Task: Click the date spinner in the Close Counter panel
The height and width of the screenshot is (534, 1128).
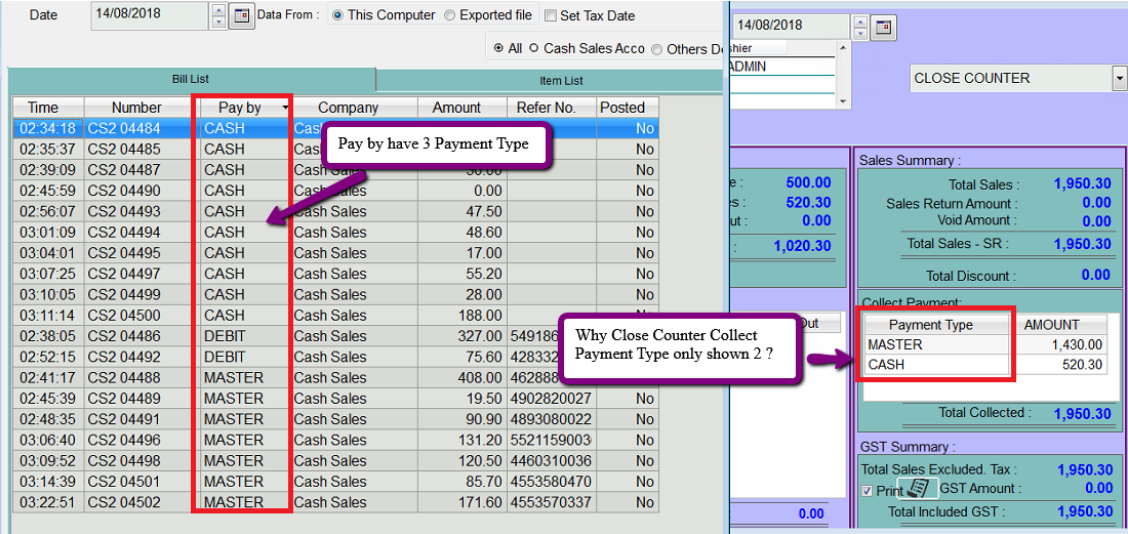Action: tap(860, 26)
